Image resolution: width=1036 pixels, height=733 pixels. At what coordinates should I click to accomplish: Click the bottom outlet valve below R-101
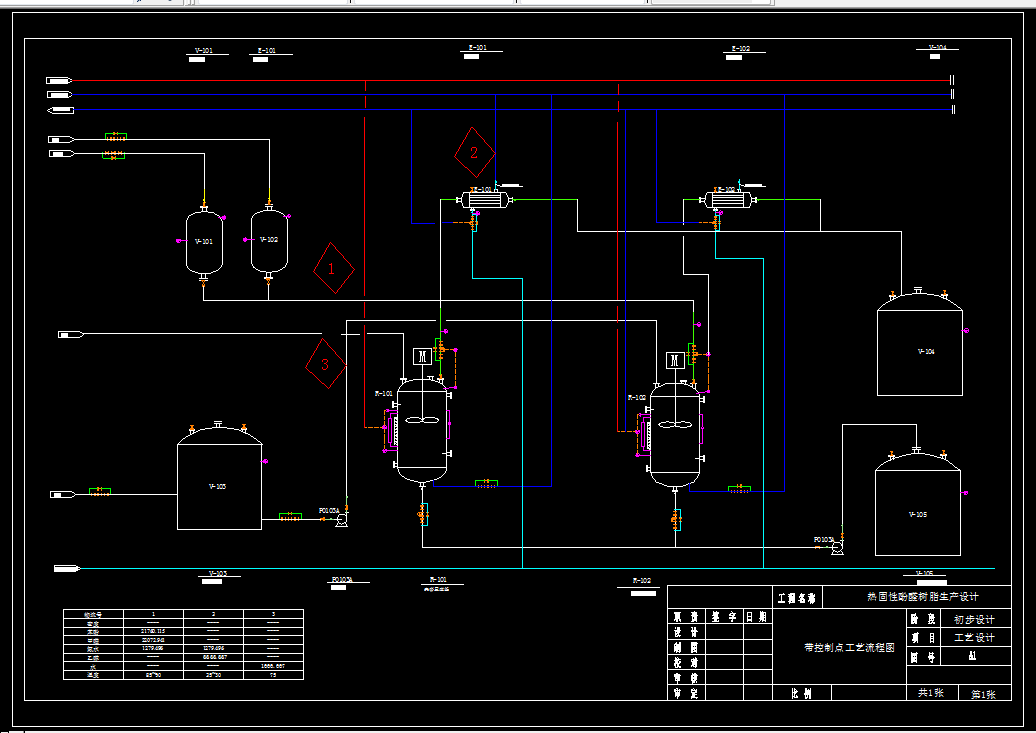coord(422,514)
